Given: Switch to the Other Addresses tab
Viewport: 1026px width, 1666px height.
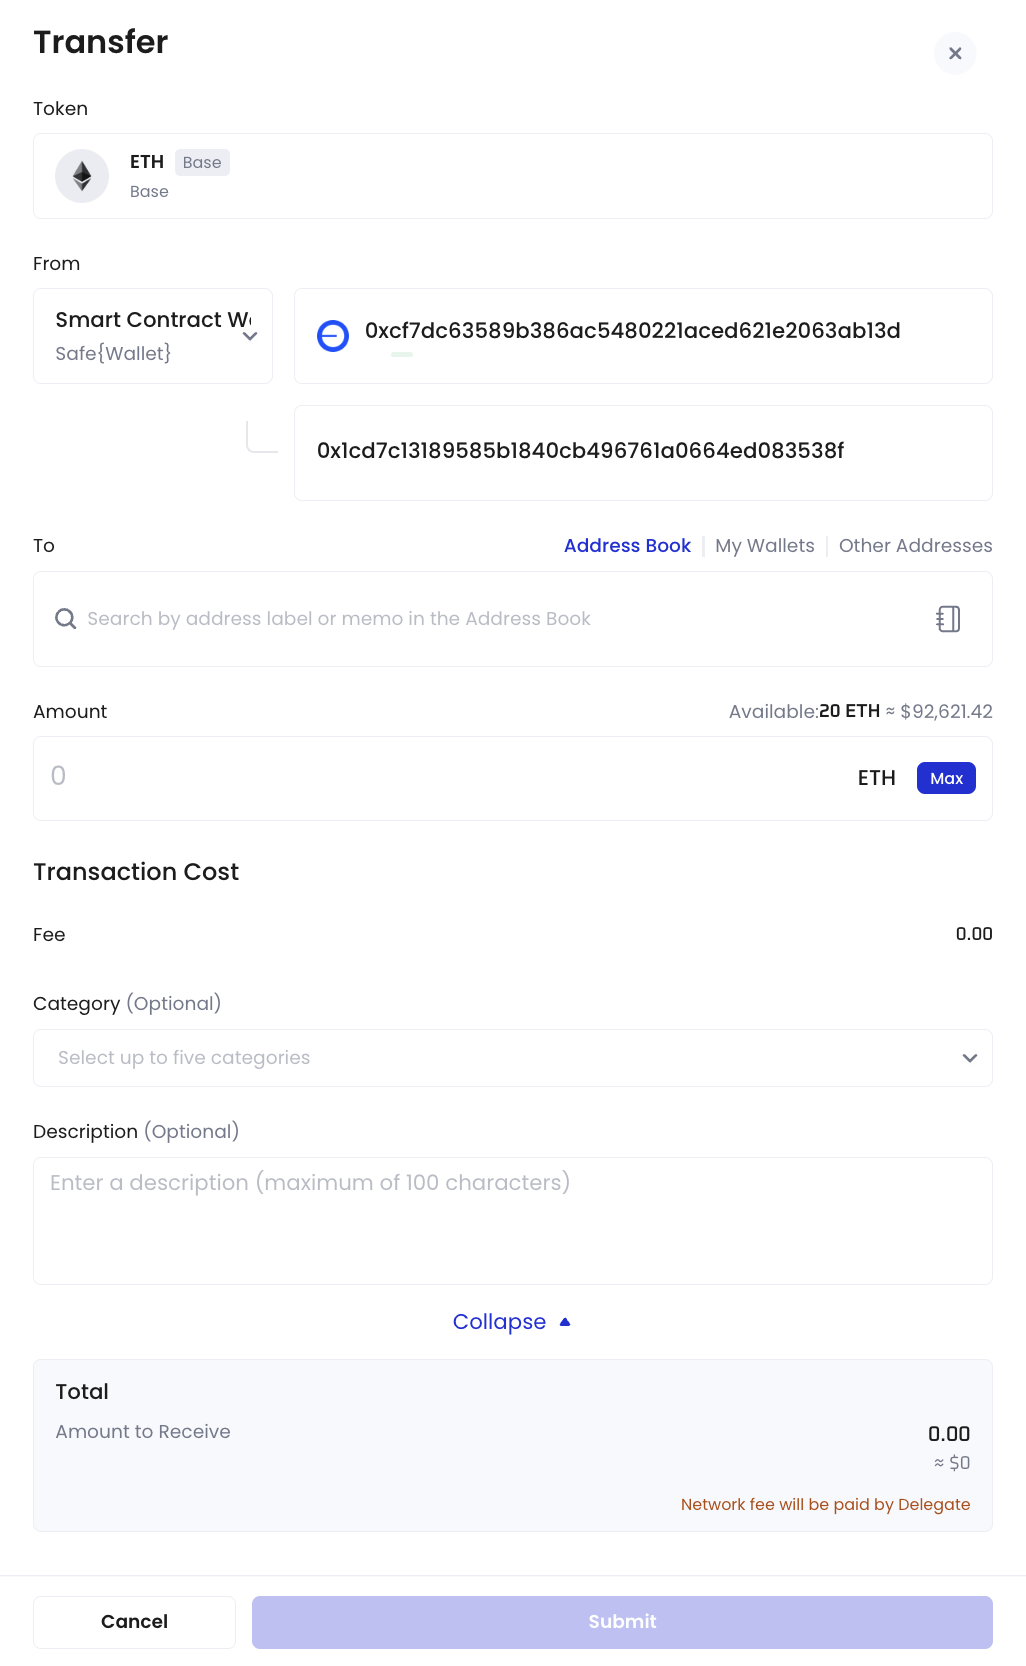Looking at the screenshot, I should pyautogui.click(x=916, y=545).
